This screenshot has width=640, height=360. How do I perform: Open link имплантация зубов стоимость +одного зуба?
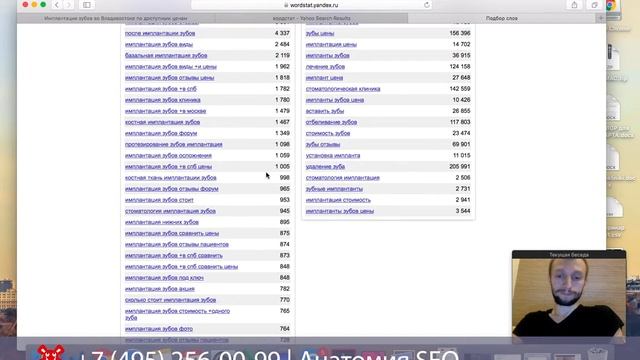[177, 314]
